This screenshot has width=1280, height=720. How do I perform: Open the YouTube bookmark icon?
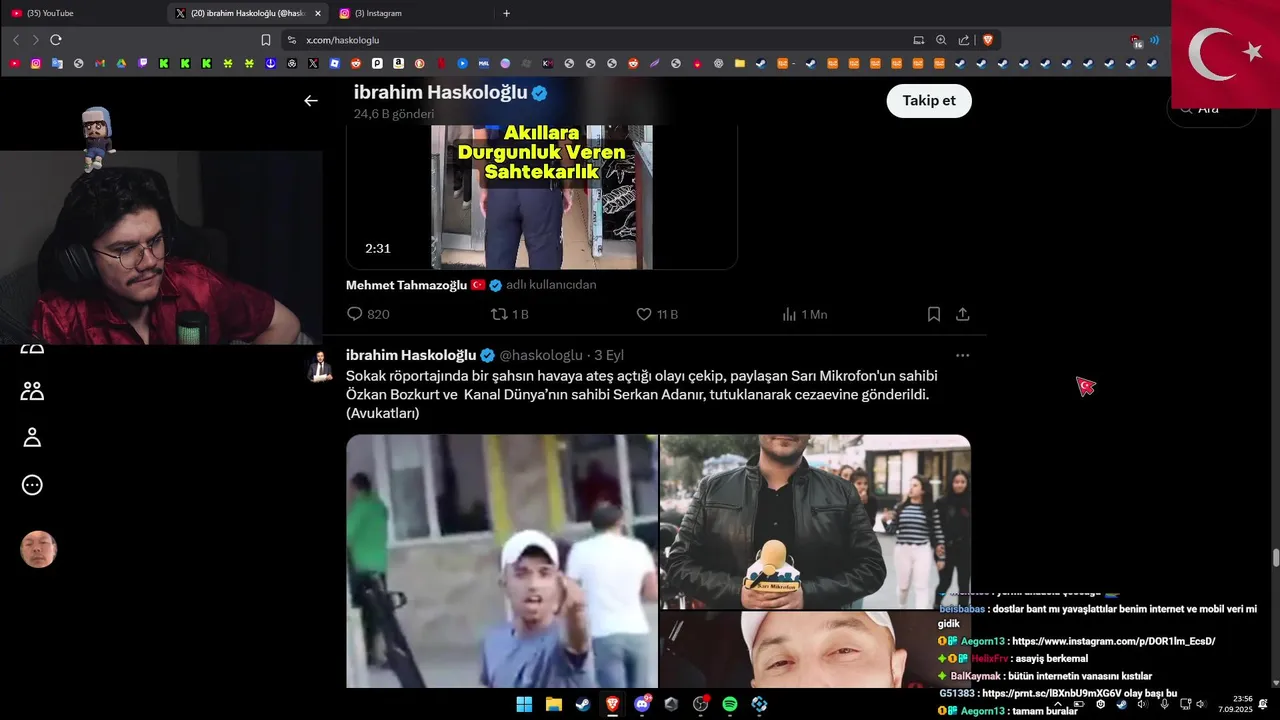coord(15,63)
